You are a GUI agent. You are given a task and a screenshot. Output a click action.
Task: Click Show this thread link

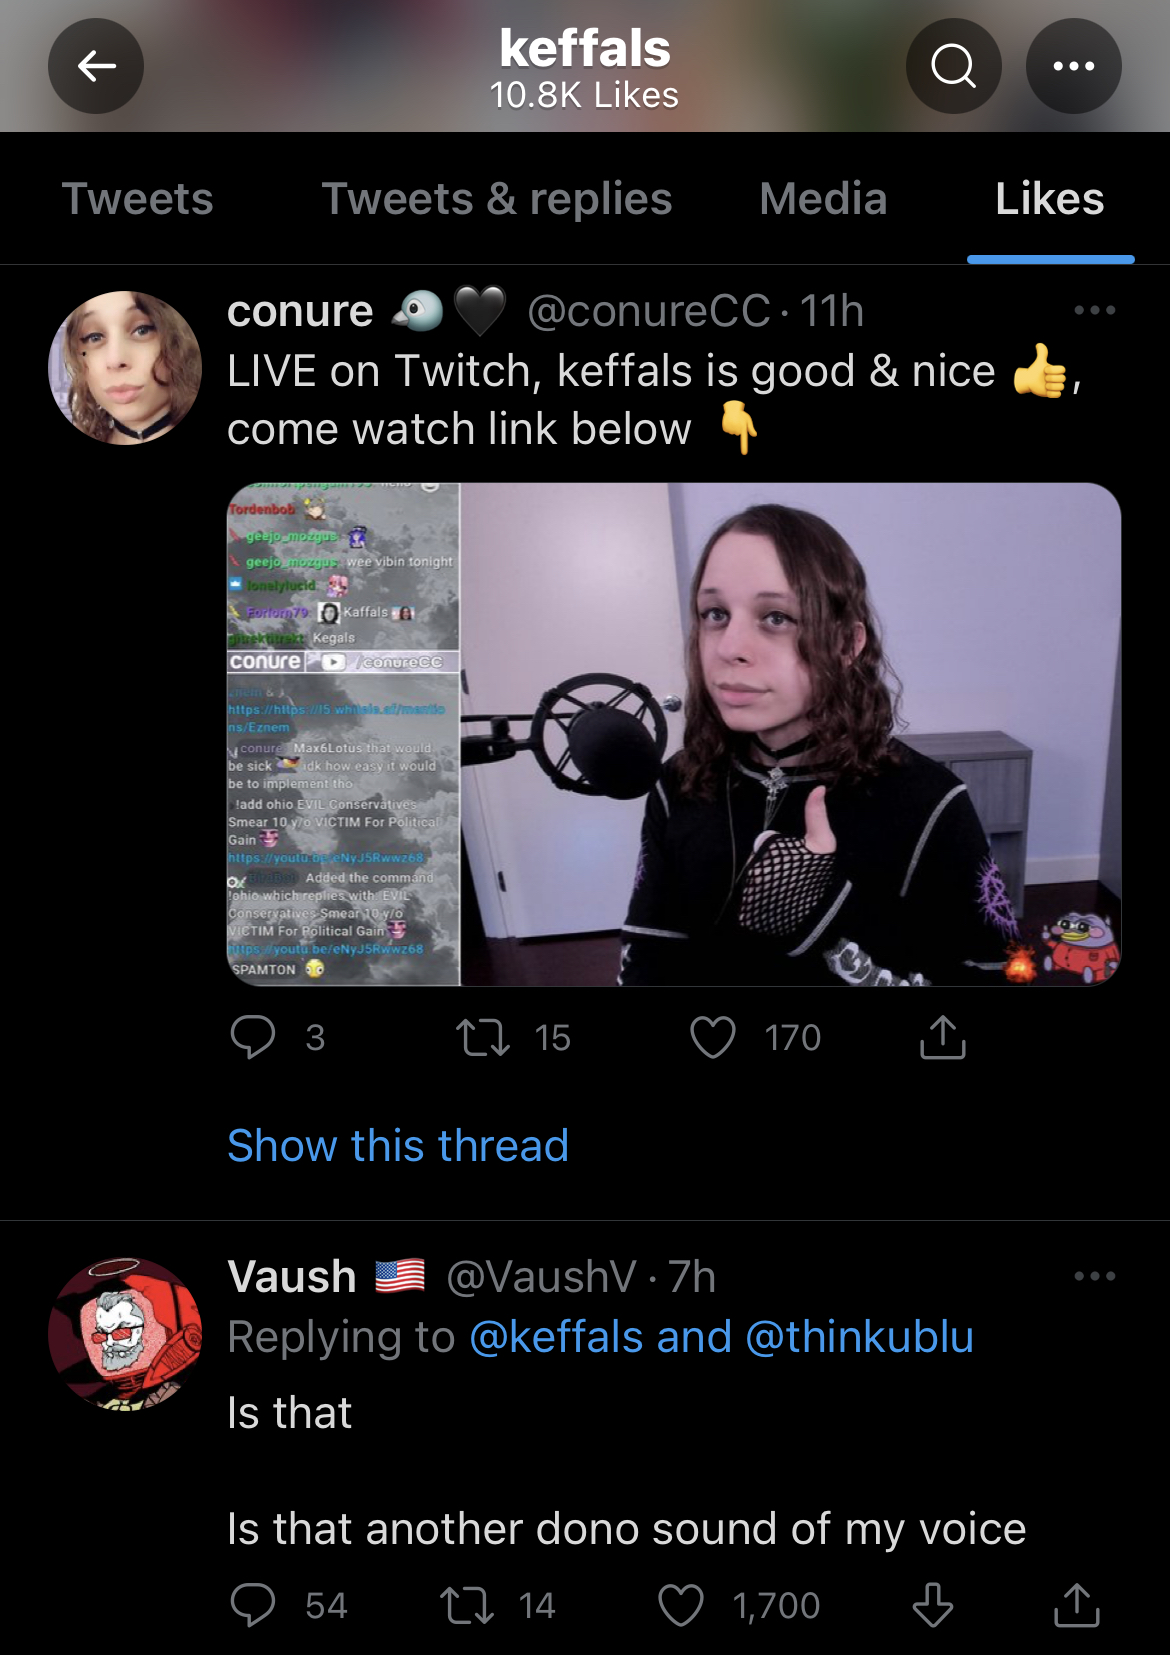398,1145
